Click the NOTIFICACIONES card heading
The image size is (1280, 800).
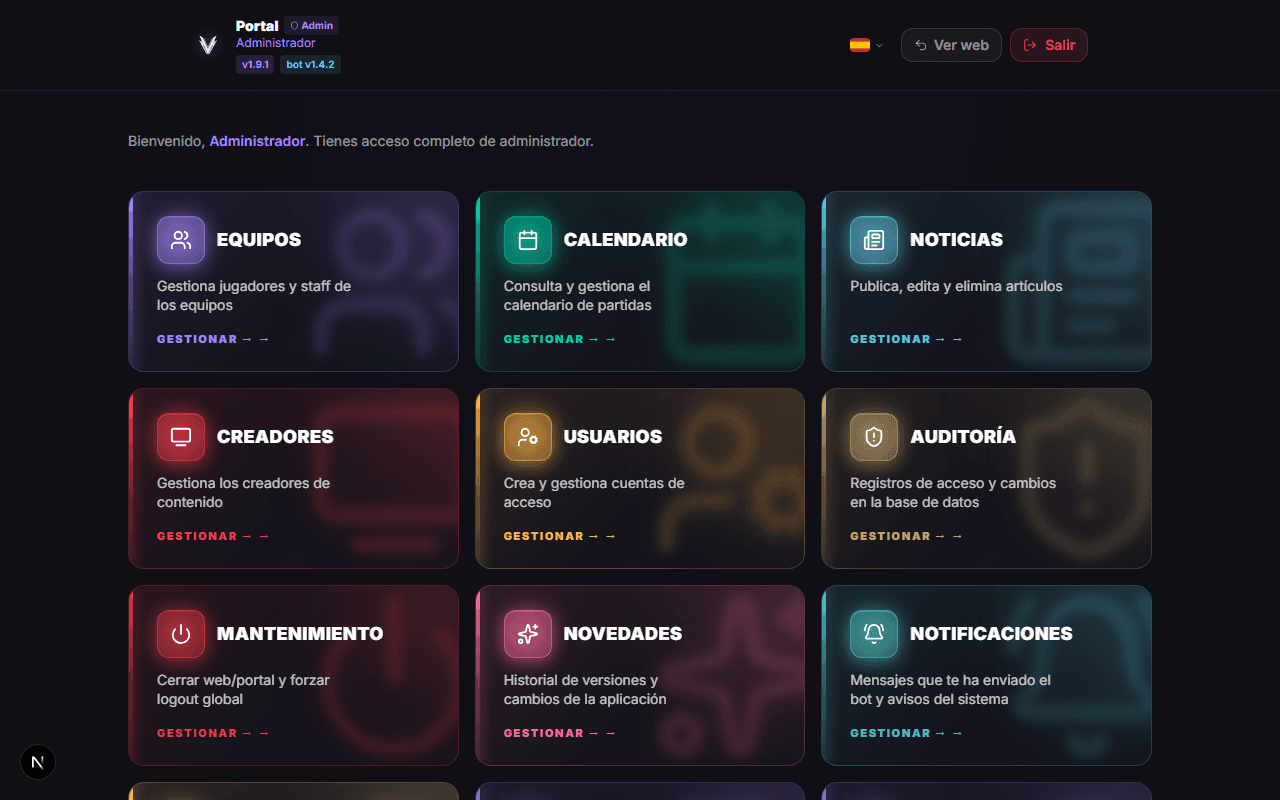coord(991,634)
